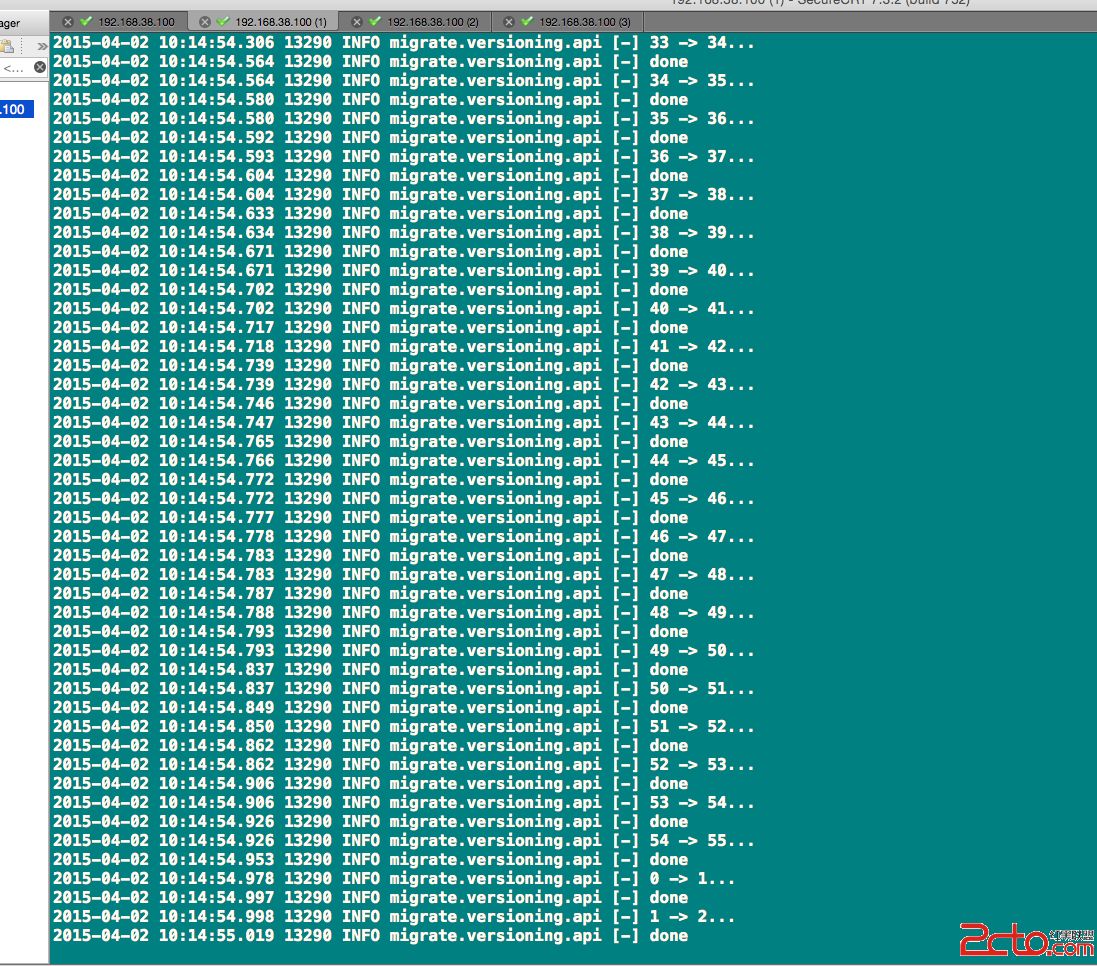Click the log line '46 -> 47...'
Viewport: 1097px width, 966px height.
(x=404, y=537)
